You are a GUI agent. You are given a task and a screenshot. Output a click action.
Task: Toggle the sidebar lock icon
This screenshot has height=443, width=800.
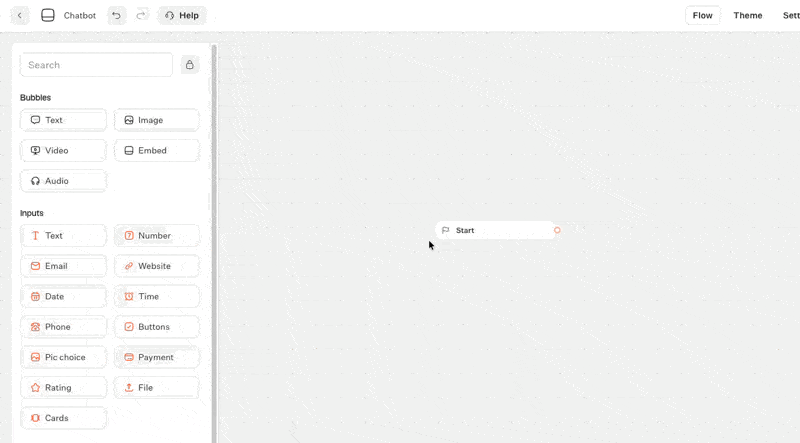point(190,65)
